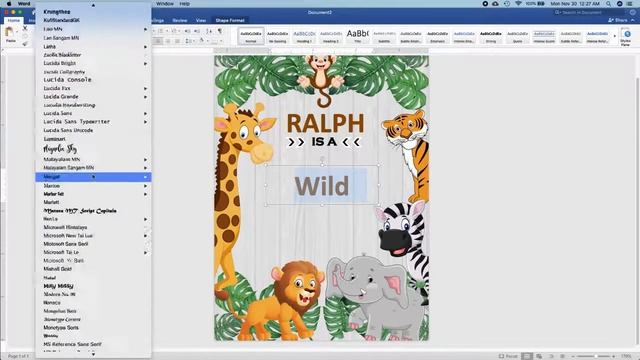The width and height of the screenshot is (640, 360).
Task: Switch to the Shape Format tab
Action: coord(230,20)
